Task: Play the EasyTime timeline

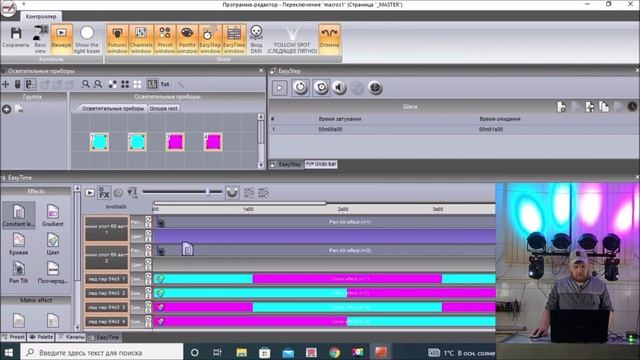Action: pyautogui.click(x=90, y=193)
